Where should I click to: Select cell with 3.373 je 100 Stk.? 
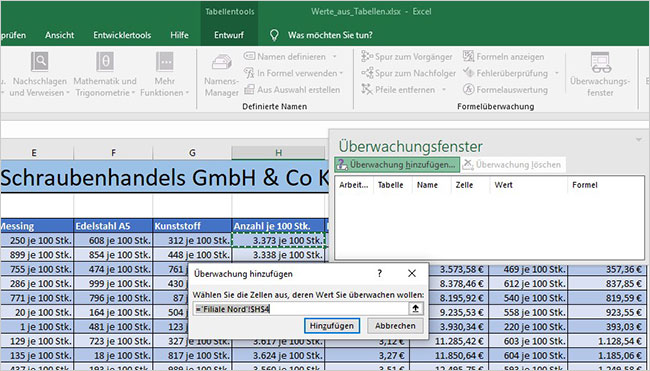click(278, 240)
